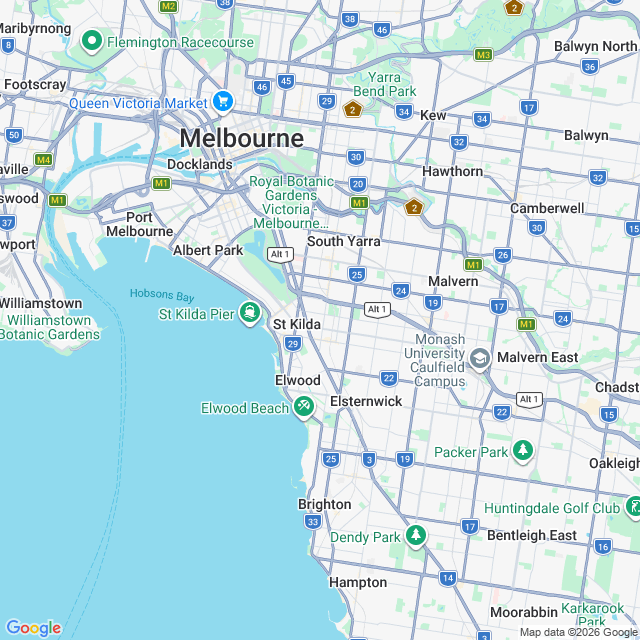Click the Albert Park label

pos(208,250)
